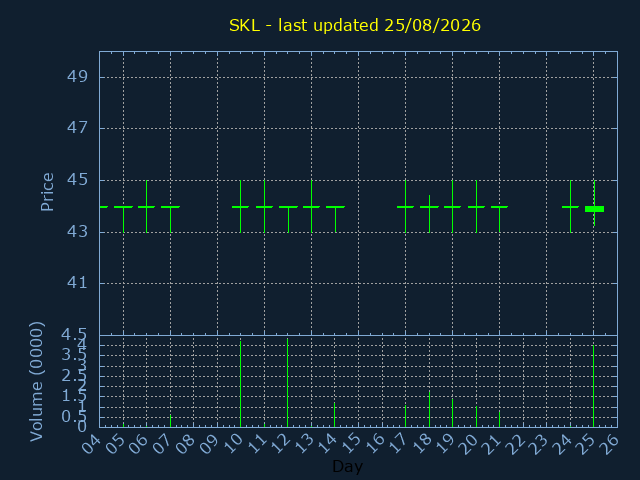The width and height of the screenshot is (640, 480).
Task: Select the day 18 price candlestick
Action: tap(429, 214)
